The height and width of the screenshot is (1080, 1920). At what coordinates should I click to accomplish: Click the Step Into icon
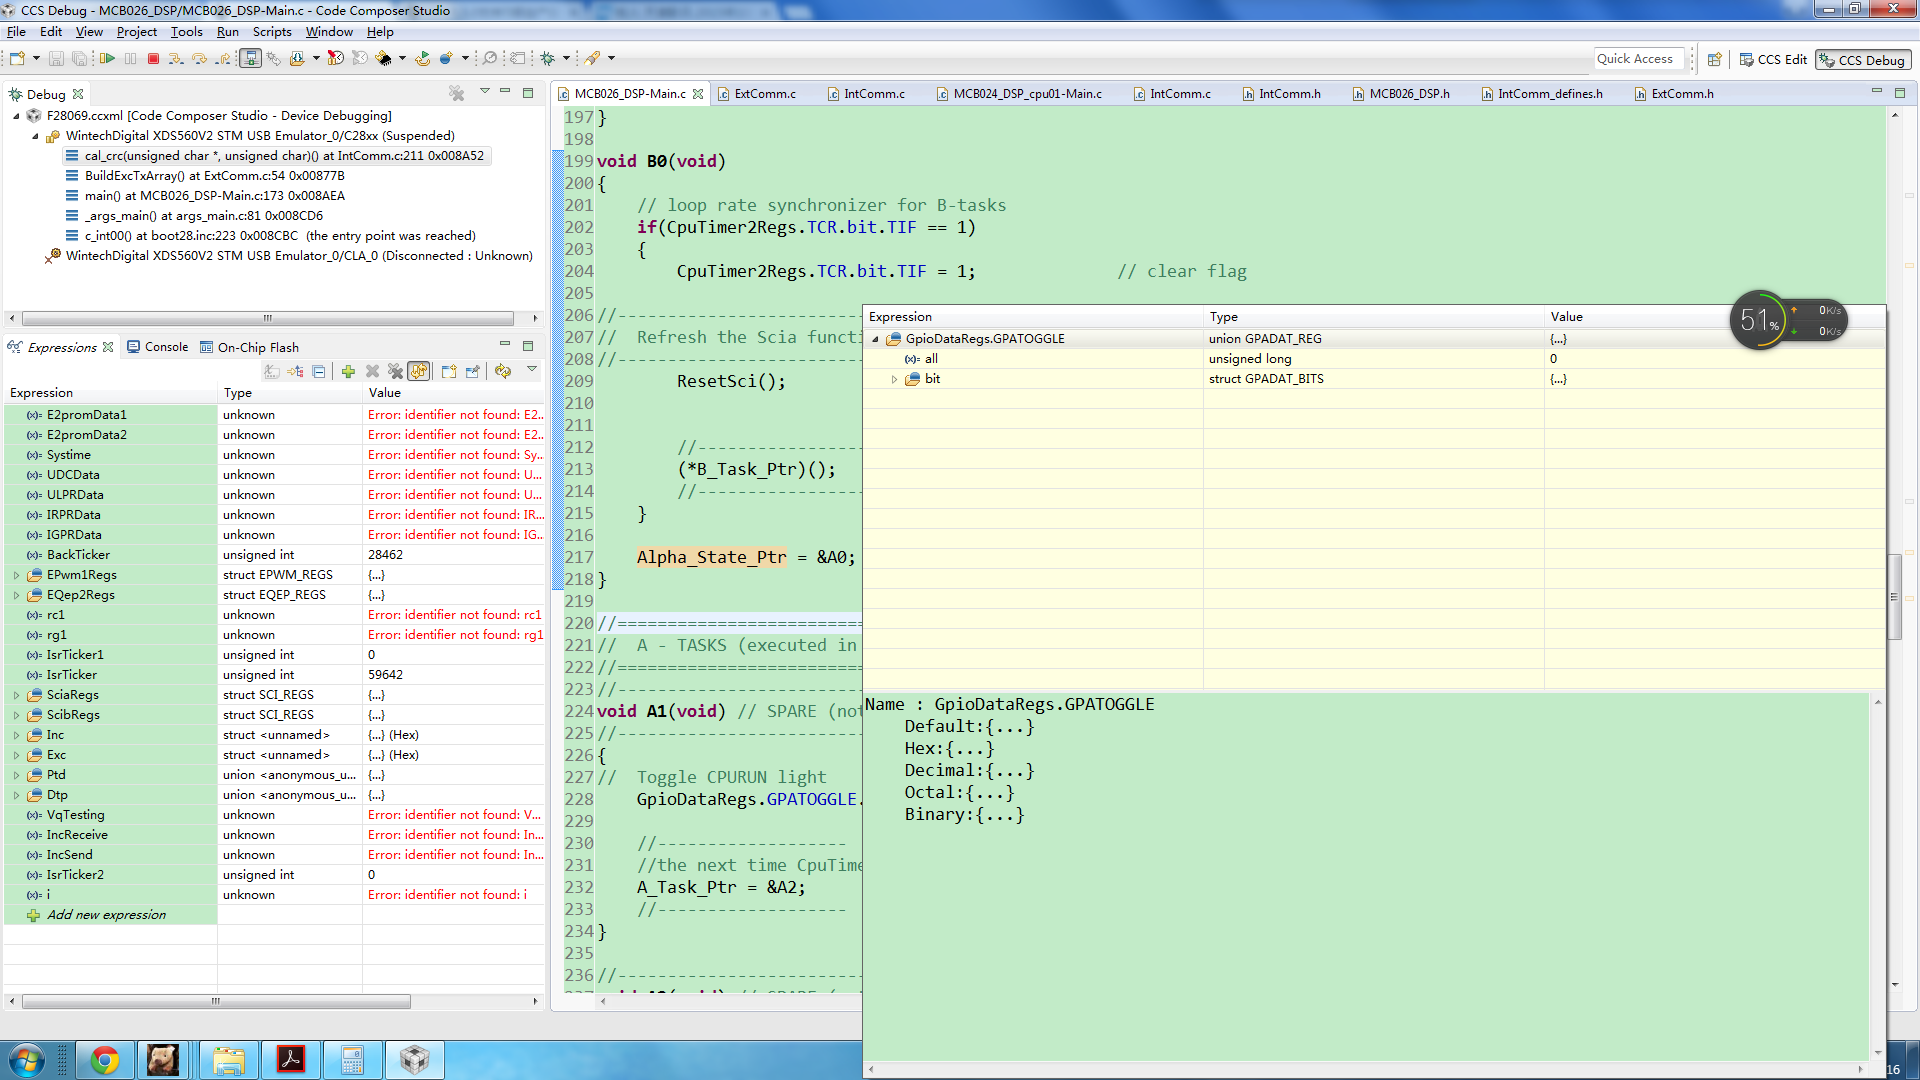[176, 59]
